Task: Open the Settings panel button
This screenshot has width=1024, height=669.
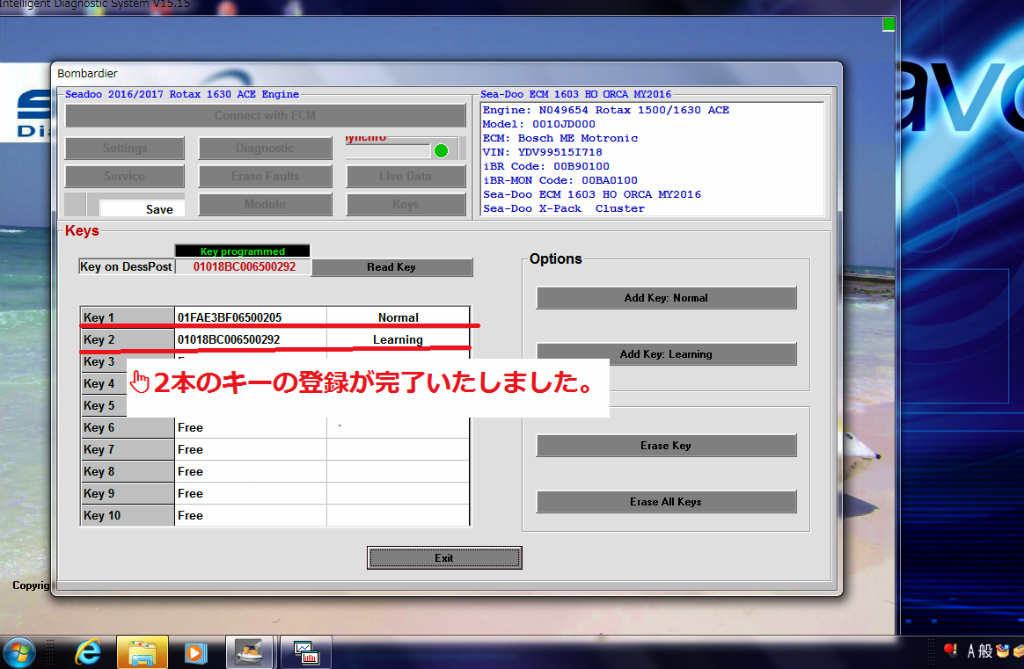Action: tap(125, 148)
